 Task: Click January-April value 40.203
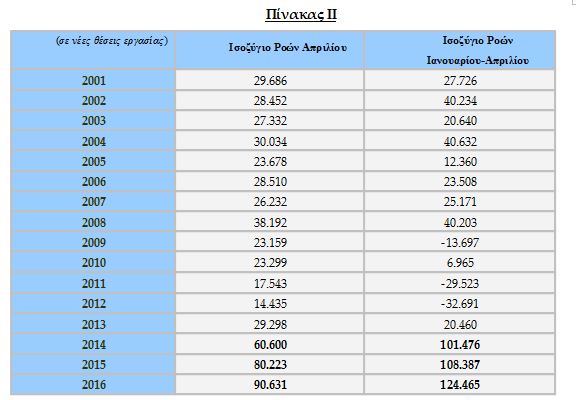click(x=460, y=223)
